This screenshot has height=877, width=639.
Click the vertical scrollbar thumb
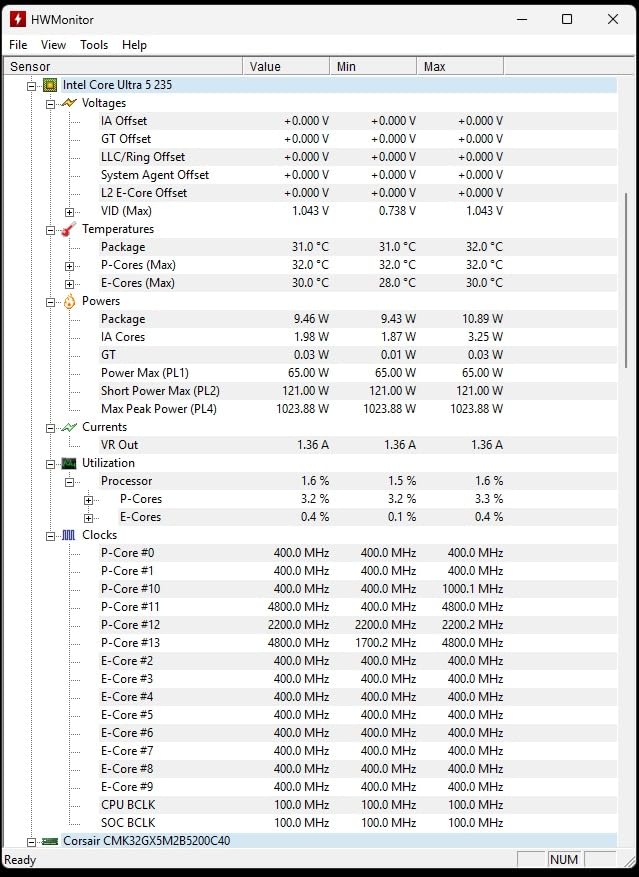point(627,280)
